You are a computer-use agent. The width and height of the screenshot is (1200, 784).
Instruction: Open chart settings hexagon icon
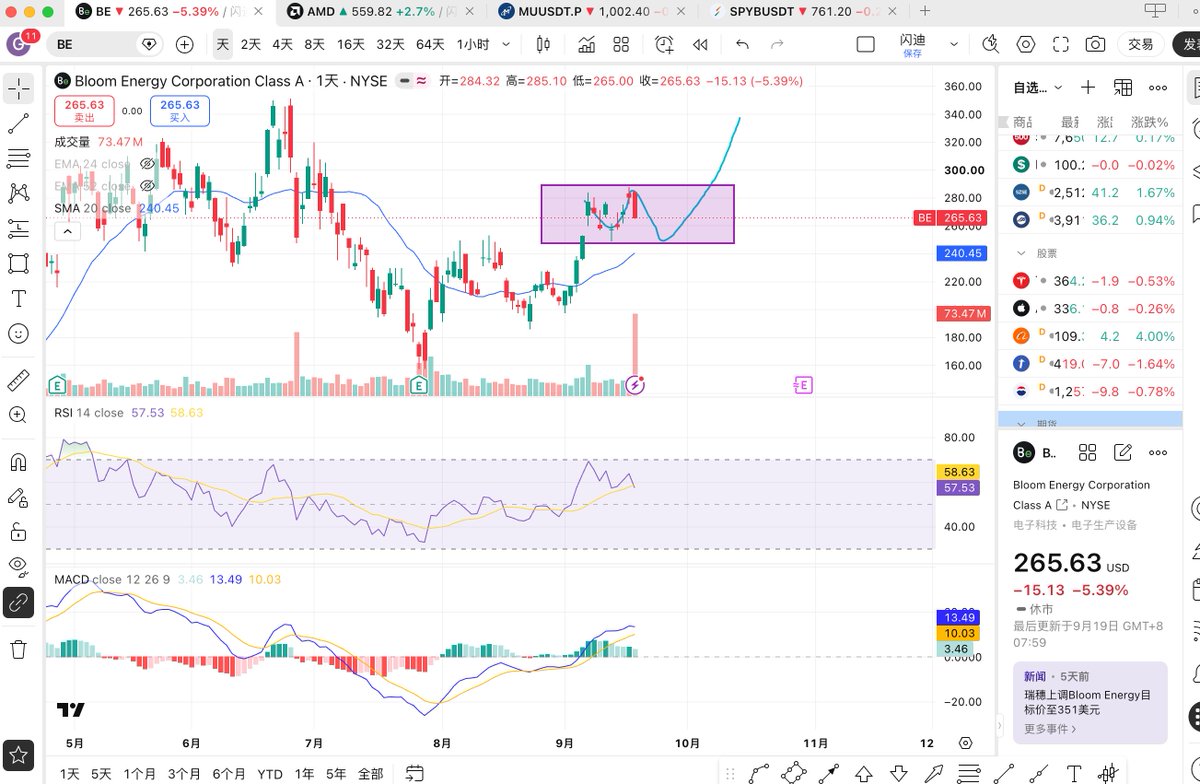pos(1026,45)
